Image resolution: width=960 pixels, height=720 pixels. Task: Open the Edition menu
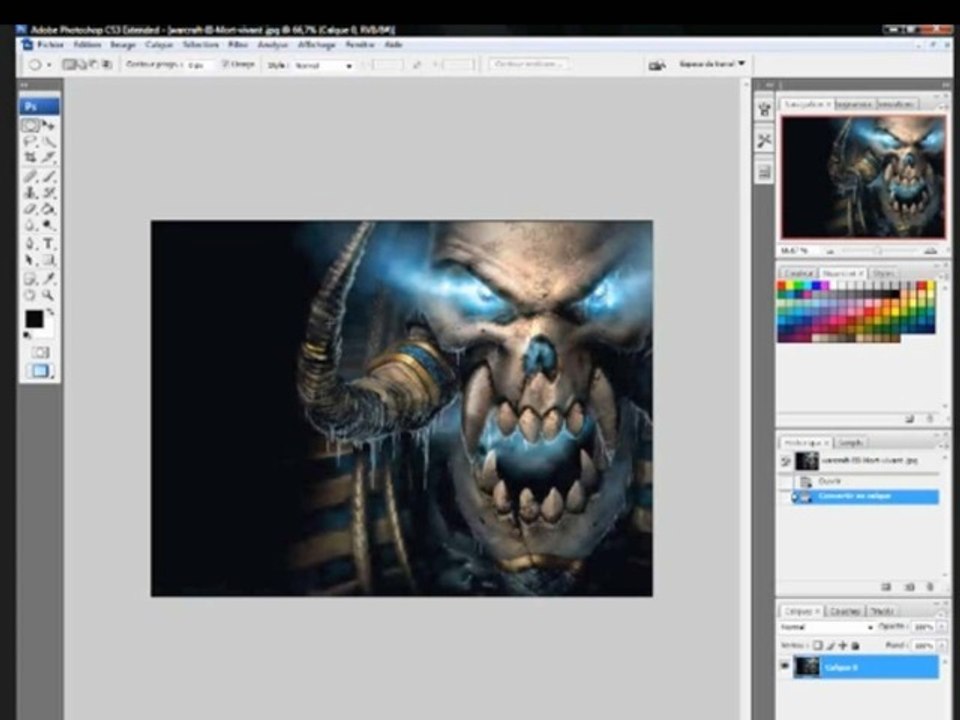point(88,45)
